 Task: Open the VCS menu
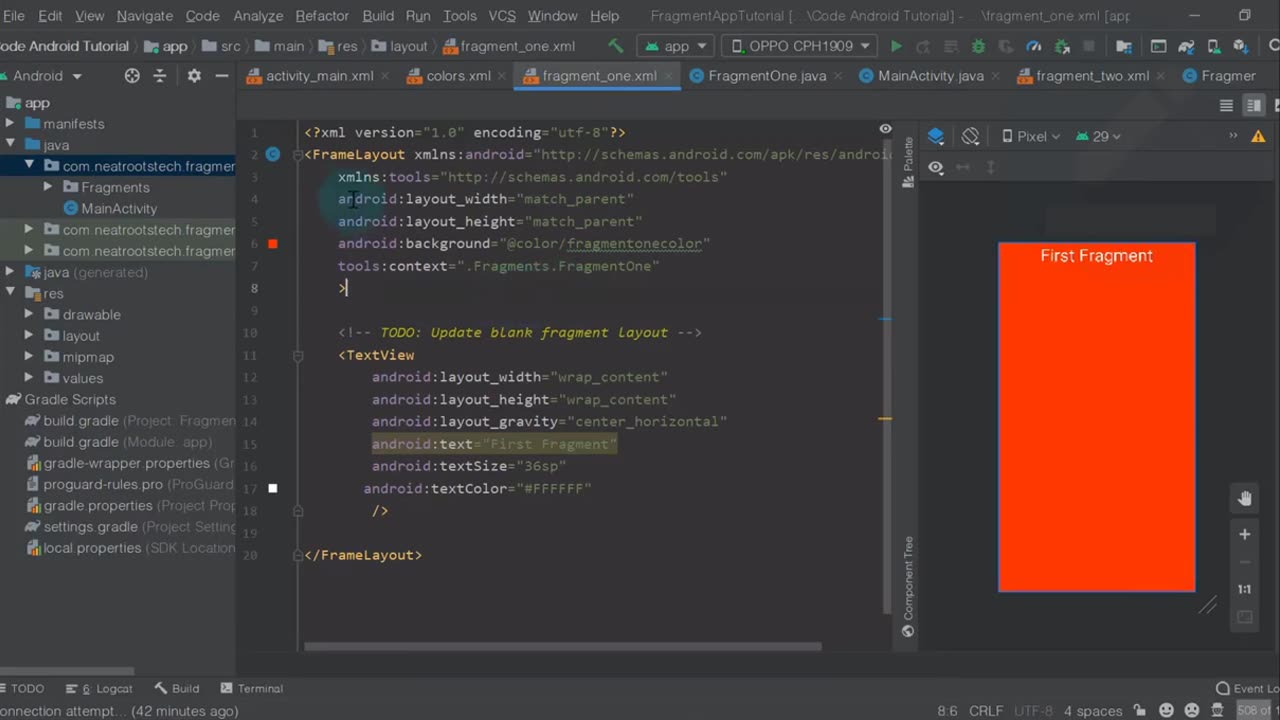(502, 16)
